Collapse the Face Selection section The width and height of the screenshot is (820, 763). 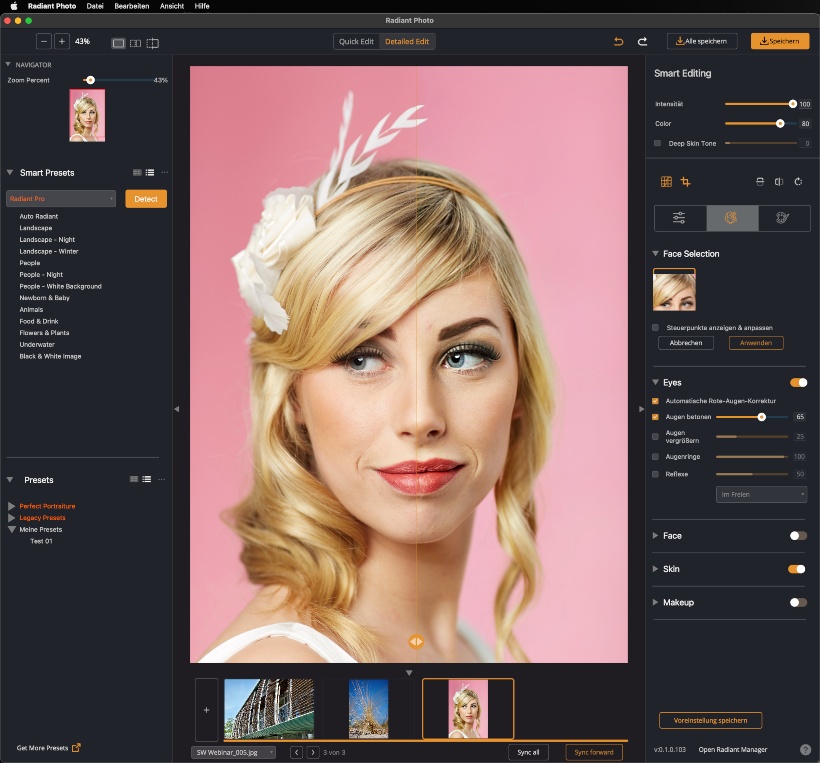[655, 254]
